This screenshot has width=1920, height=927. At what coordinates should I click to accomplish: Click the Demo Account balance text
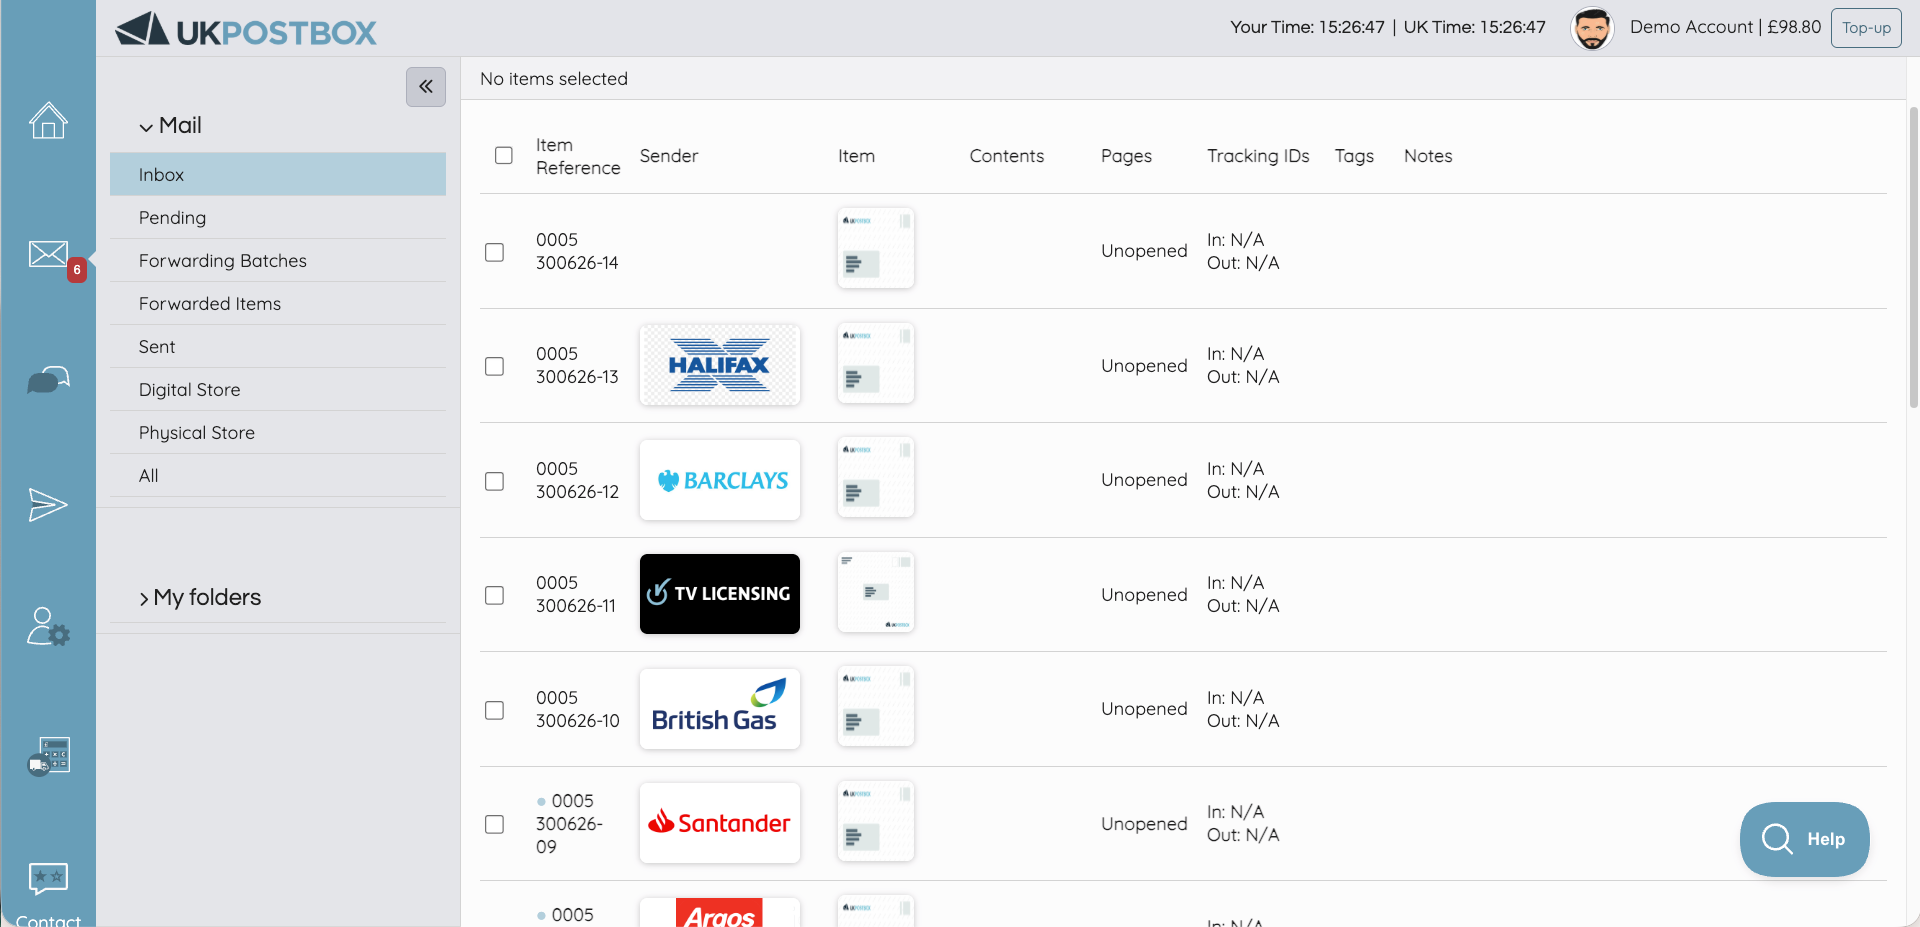point(1725,27)
